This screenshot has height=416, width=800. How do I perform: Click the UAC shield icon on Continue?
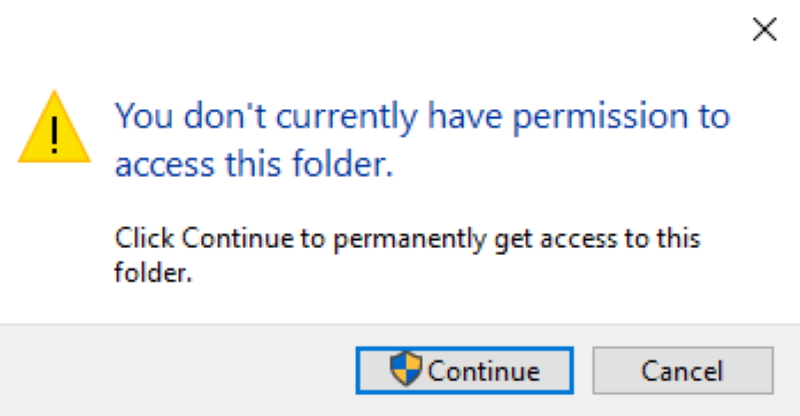coord(407,370)
